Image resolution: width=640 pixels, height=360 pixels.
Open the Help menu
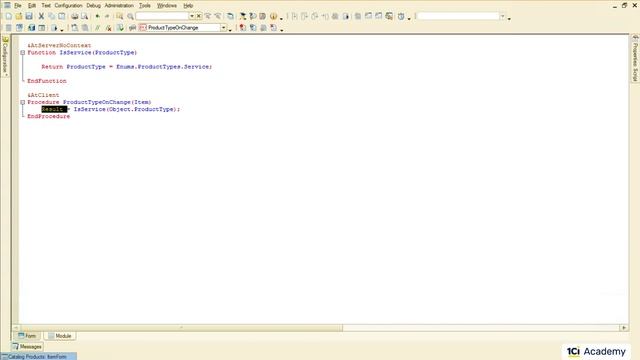(x=188, y=6)
